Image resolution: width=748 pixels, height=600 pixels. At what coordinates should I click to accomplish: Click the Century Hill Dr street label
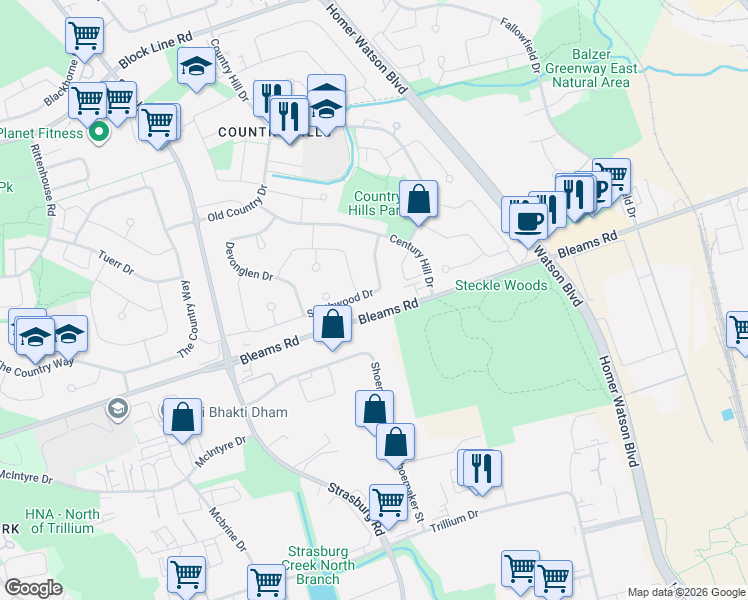pos(413,260)
